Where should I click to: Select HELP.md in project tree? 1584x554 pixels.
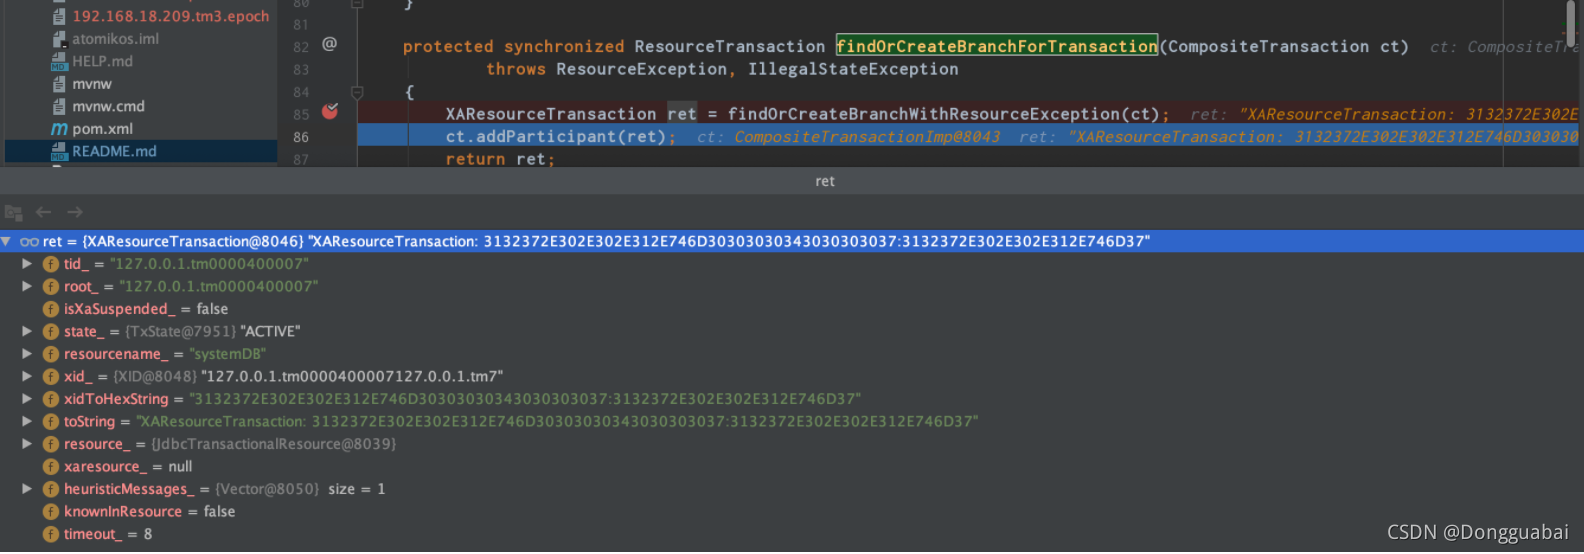click(x=102, y=61)
